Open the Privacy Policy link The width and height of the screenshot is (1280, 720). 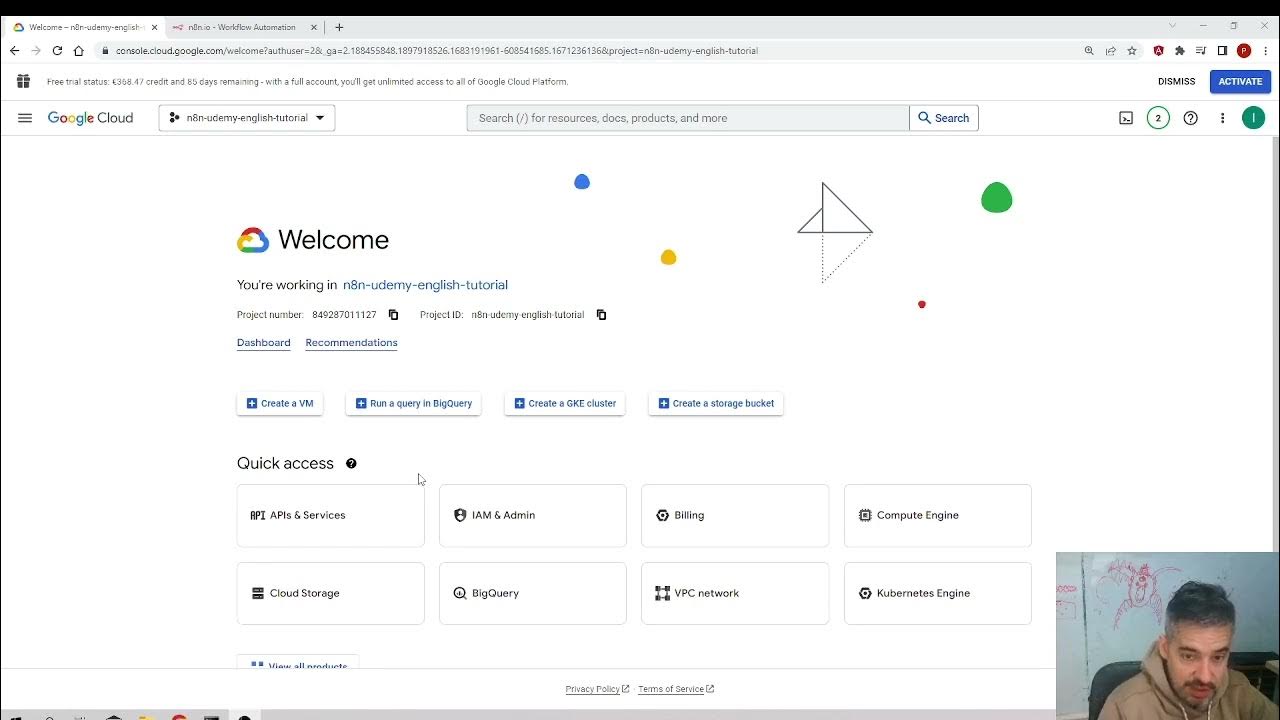(597, 689)
